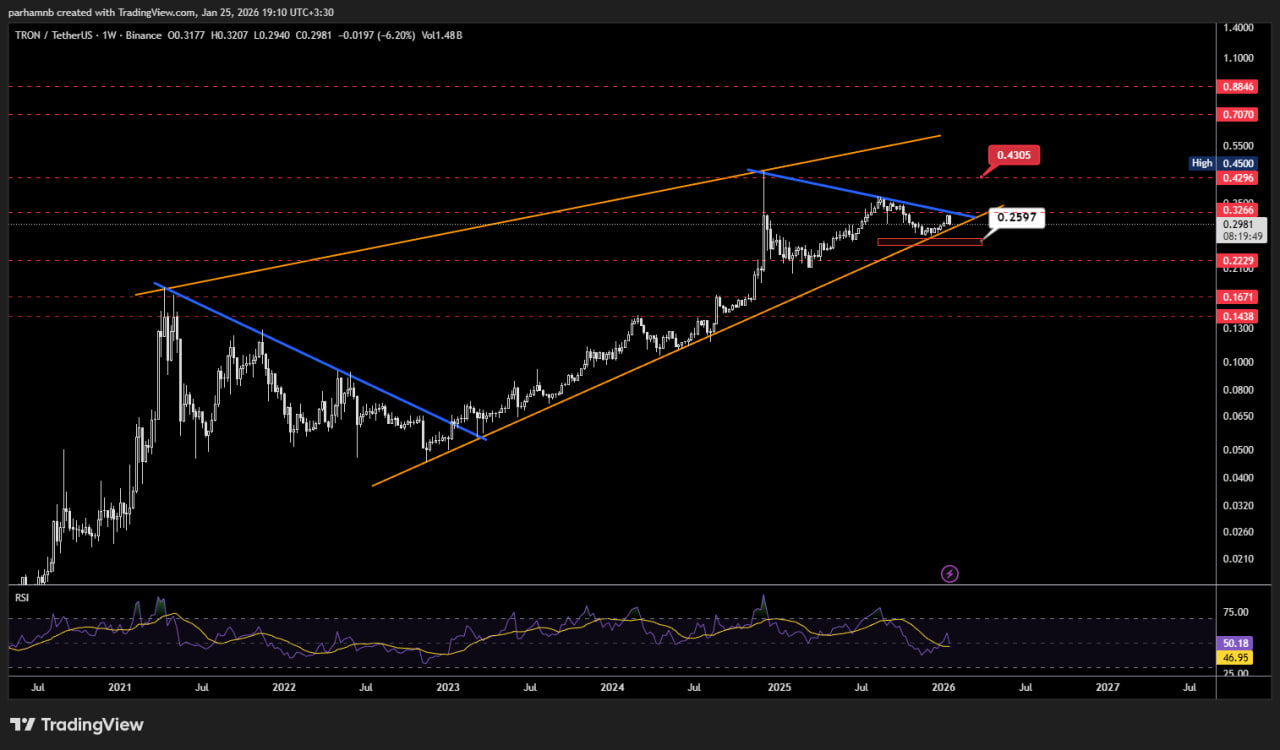Click the purple lightning bolt event icon
1280x750 pixels.
[950, 574]
